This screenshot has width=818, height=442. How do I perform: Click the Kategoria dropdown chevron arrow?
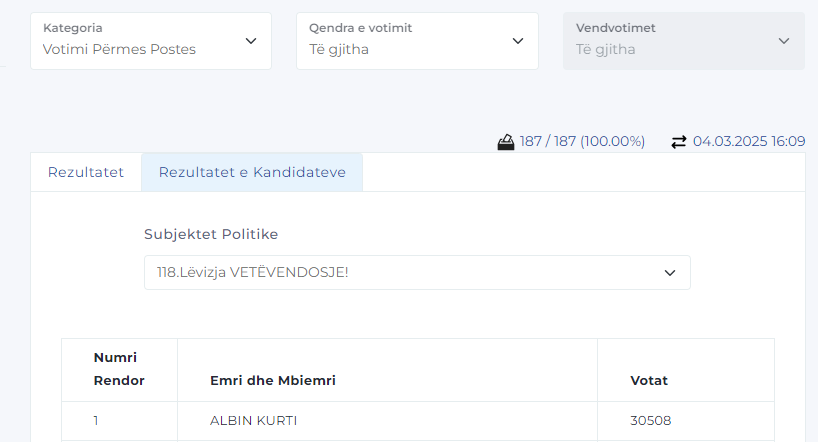coord(250,41)
